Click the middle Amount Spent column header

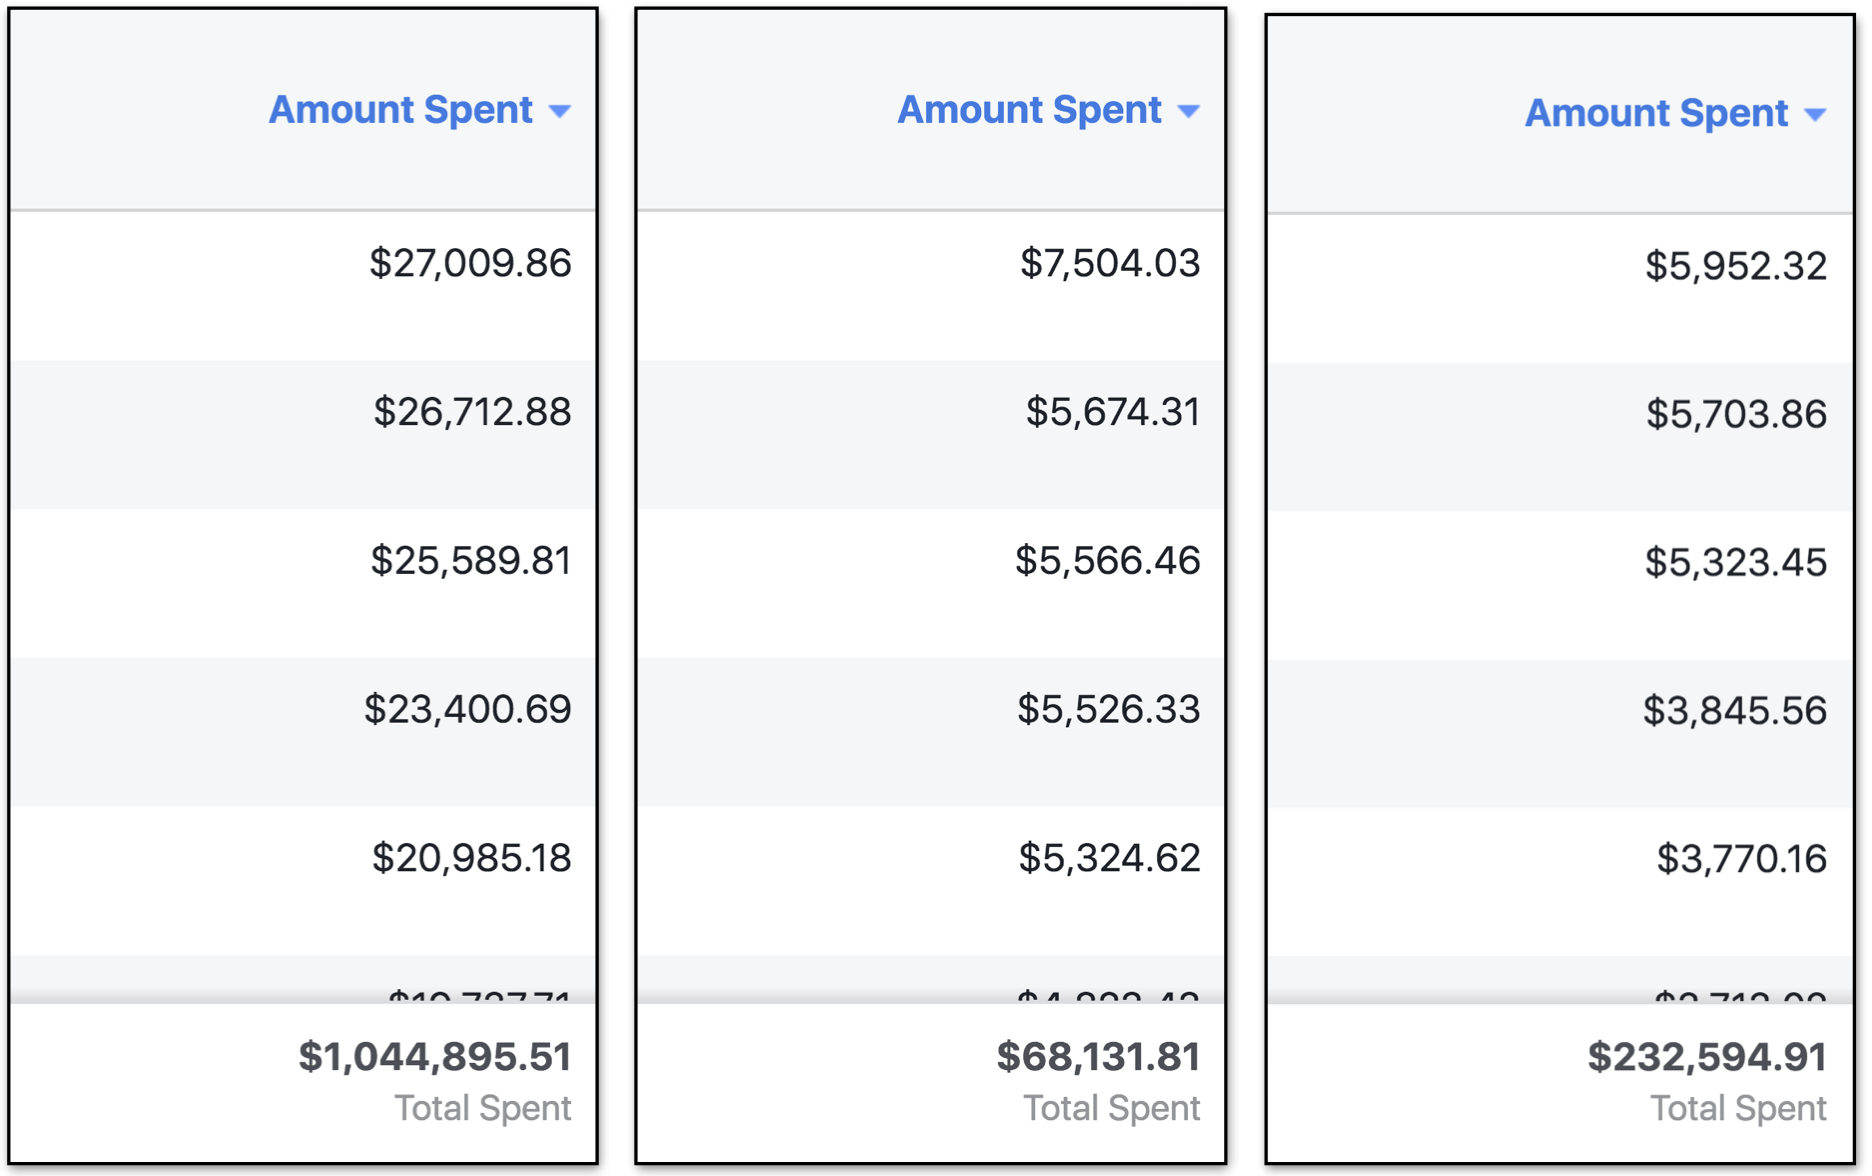1029,110
